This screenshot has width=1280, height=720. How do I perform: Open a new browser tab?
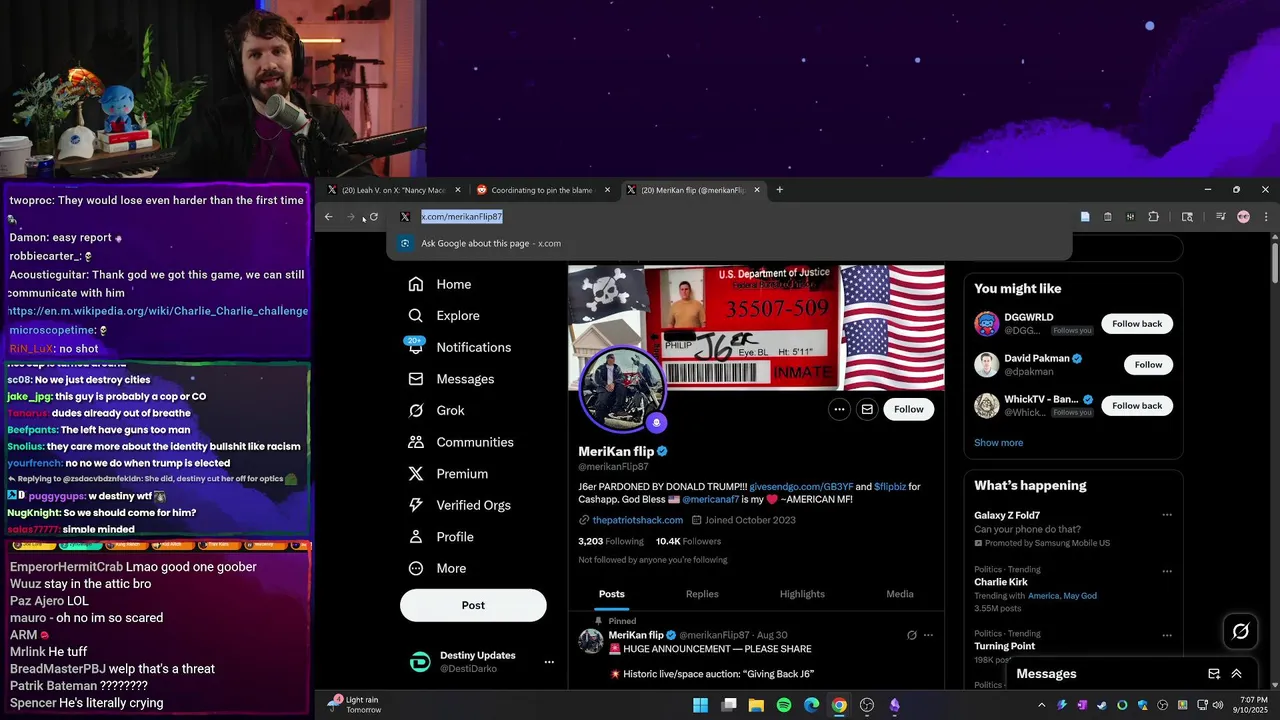[x=780, y=190]
